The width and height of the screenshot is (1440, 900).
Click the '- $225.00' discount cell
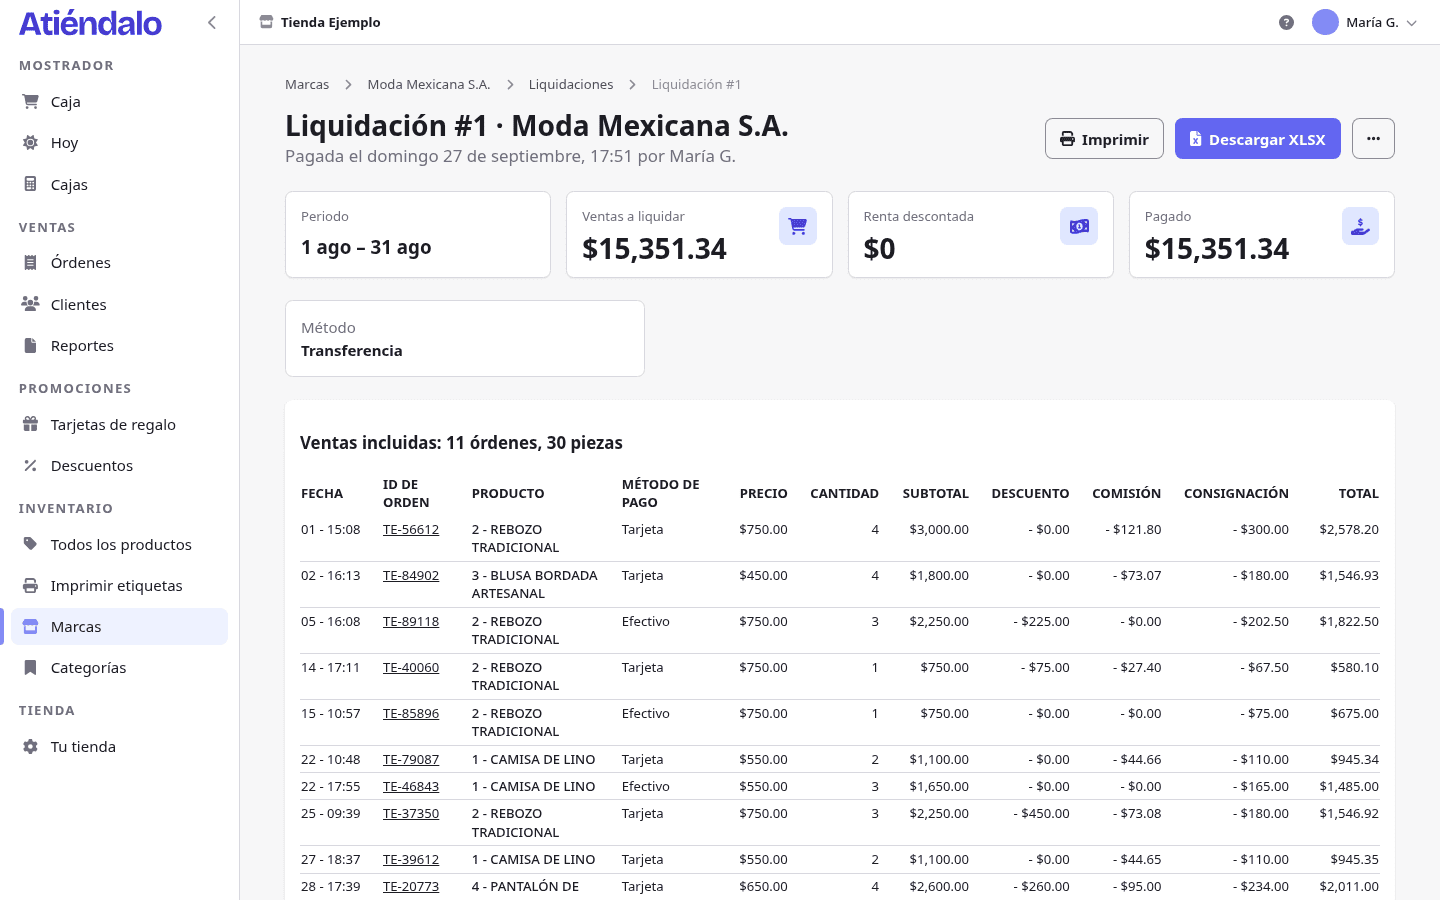1041,621
